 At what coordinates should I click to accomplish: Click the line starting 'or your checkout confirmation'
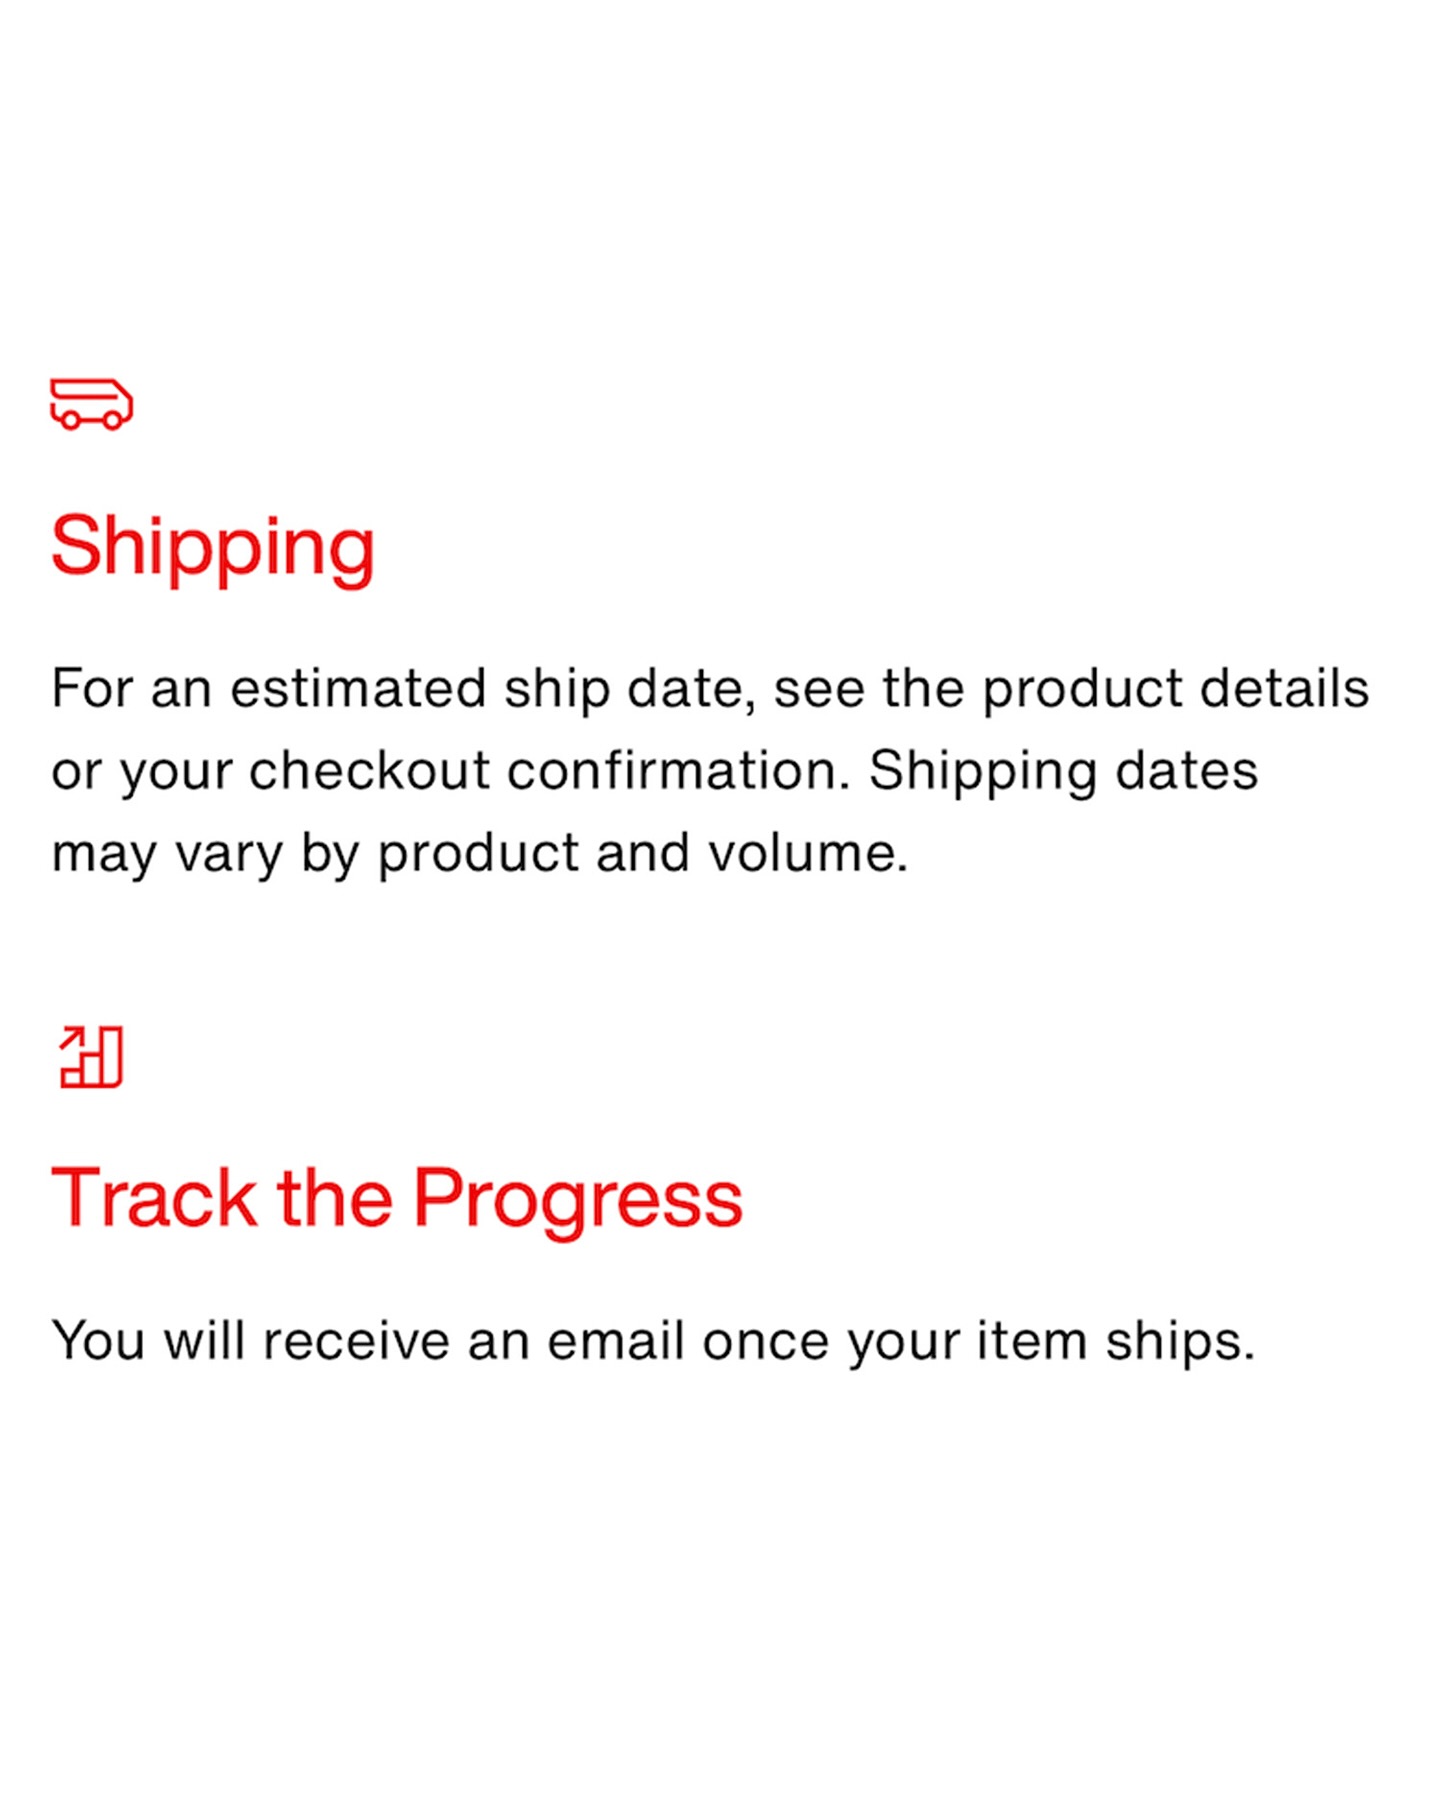655,771
